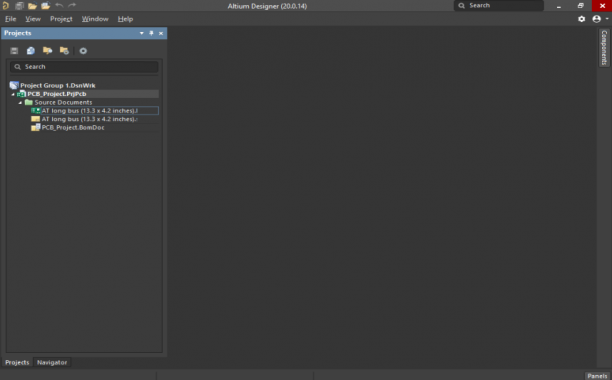Click the user account icon
This screenshot has height=380, width=612.
pos(596,19)
